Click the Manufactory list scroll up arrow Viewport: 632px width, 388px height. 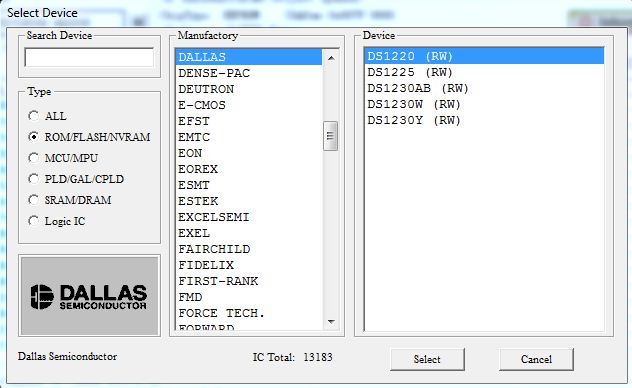(x=331, y=58)
